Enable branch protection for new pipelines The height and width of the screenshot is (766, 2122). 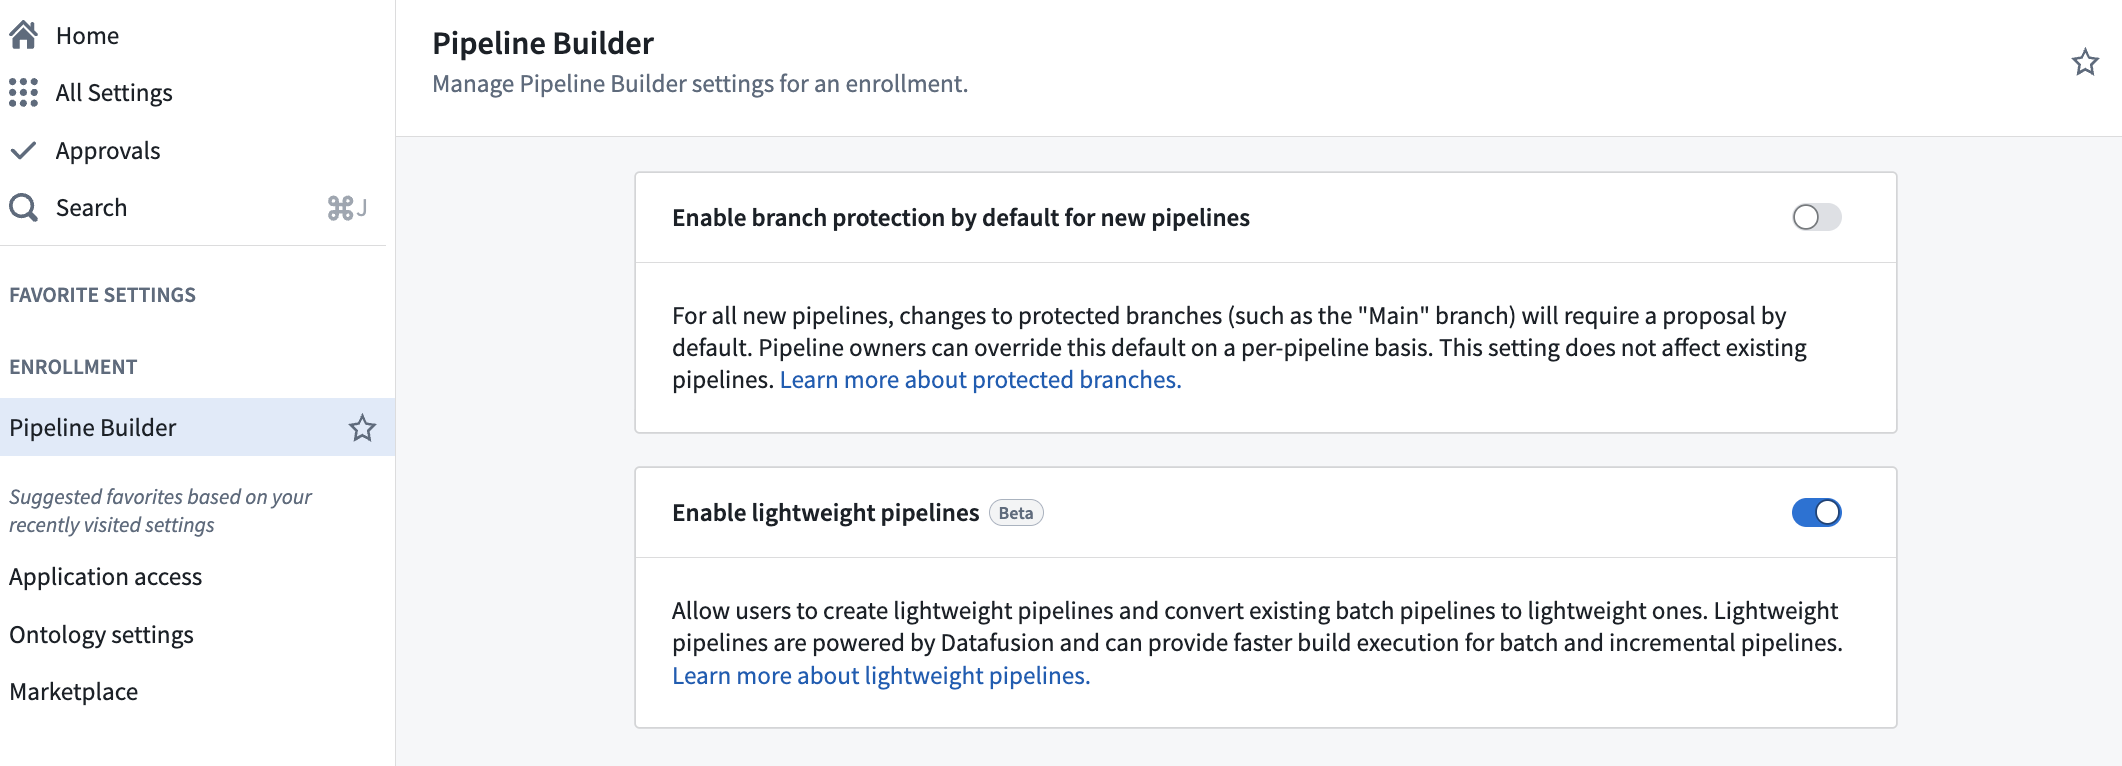pos(1815,217)
